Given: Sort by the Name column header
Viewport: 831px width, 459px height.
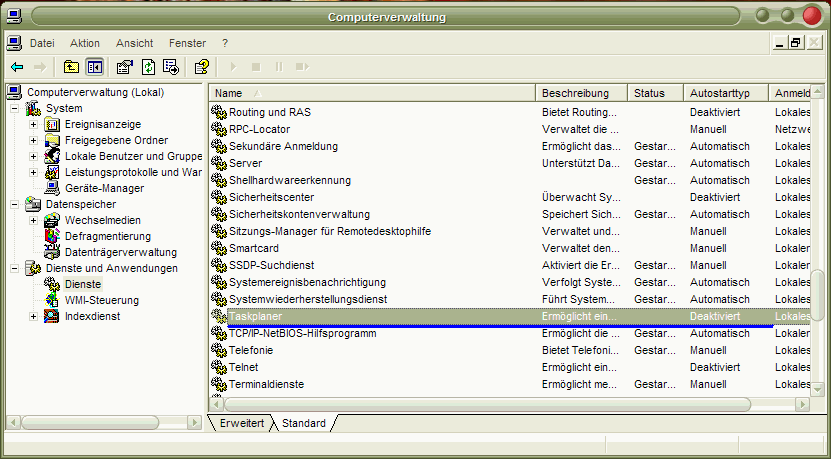Looking at the screenshot, I should coord(373,93).
